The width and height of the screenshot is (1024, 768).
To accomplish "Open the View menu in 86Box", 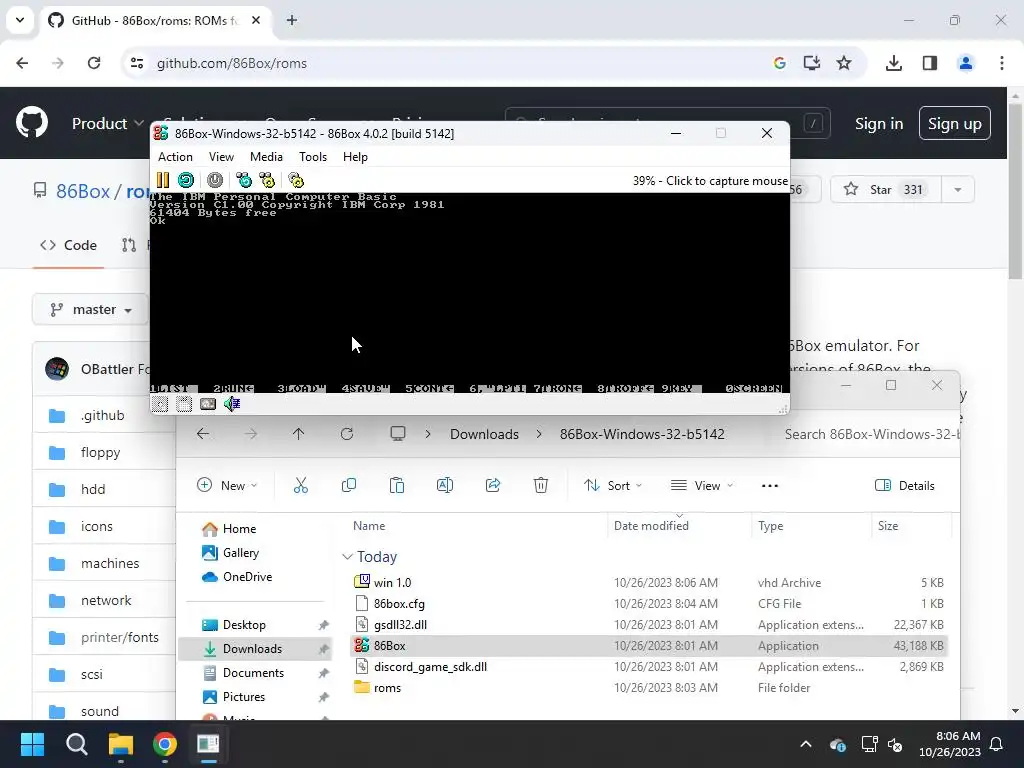I will pos(221,157).
